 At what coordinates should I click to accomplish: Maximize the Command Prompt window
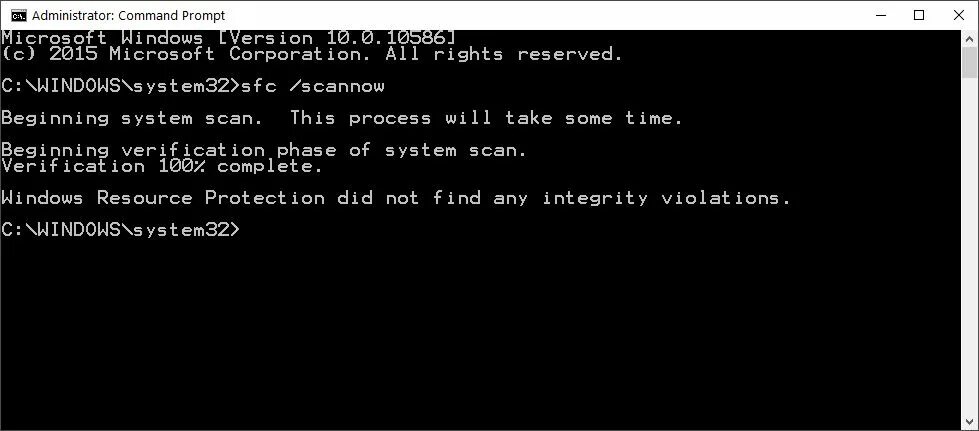(919, 15)
